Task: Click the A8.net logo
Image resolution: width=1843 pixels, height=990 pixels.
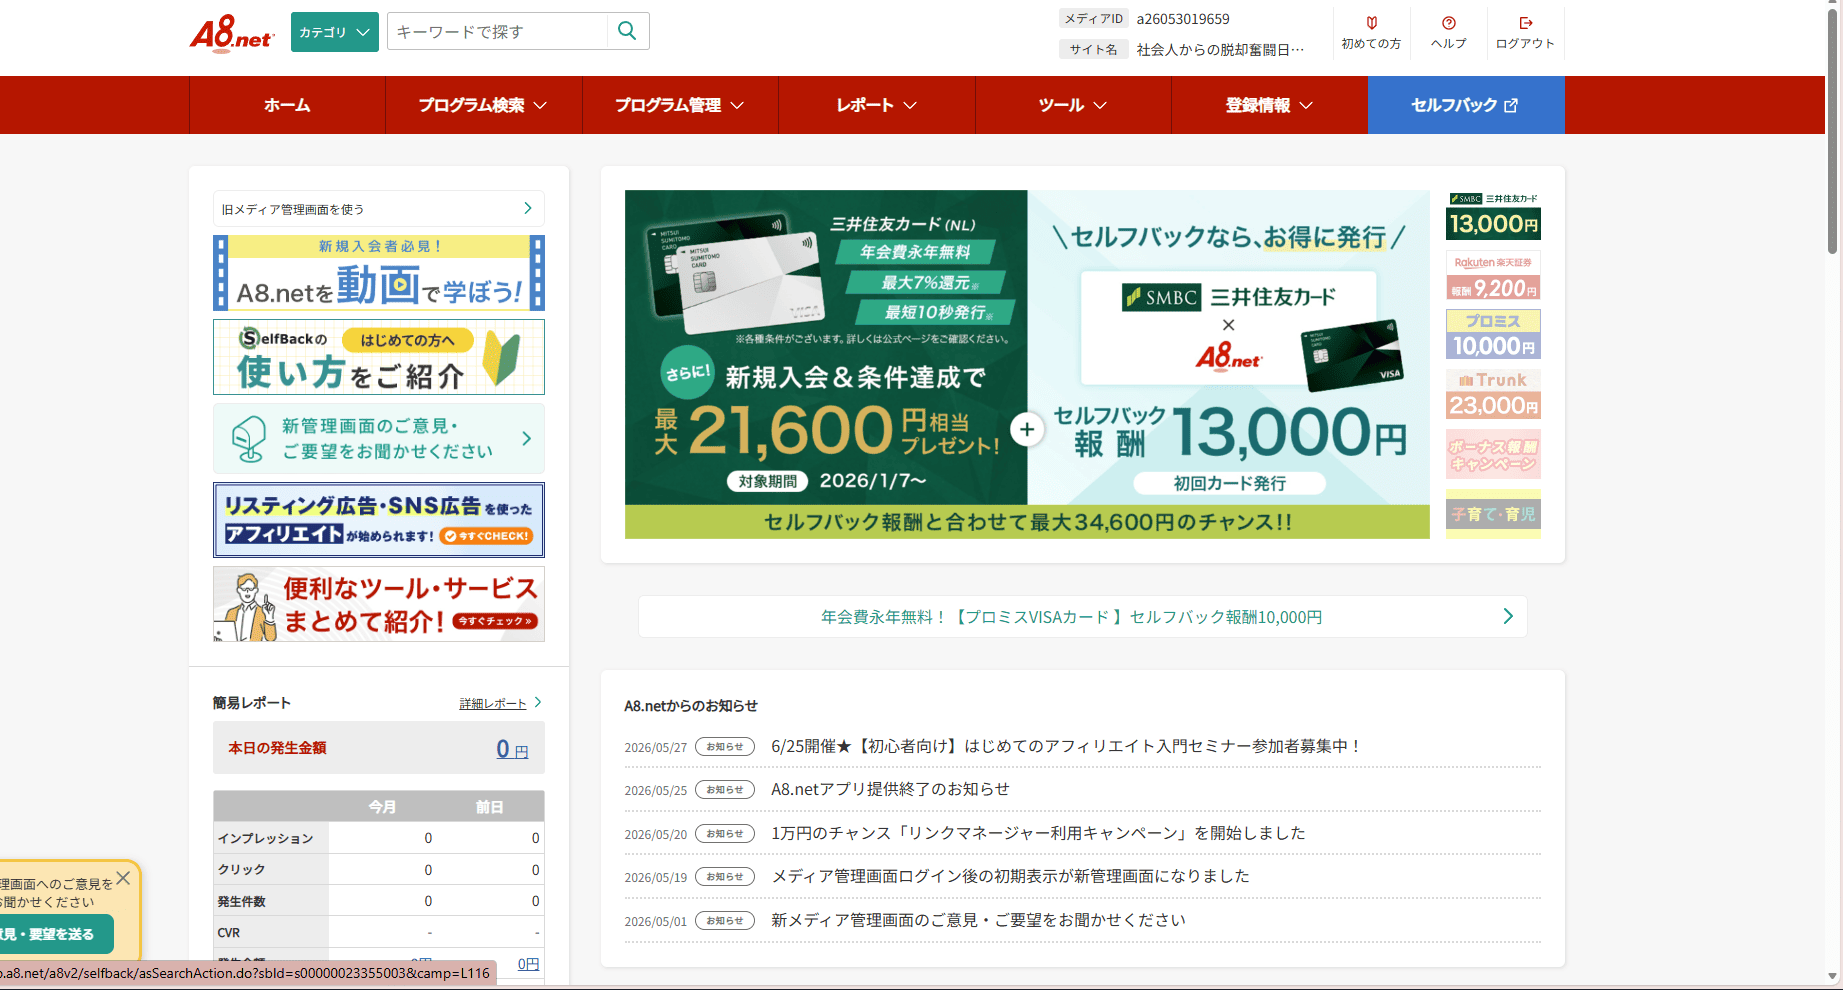Action: tap(231, 33)
